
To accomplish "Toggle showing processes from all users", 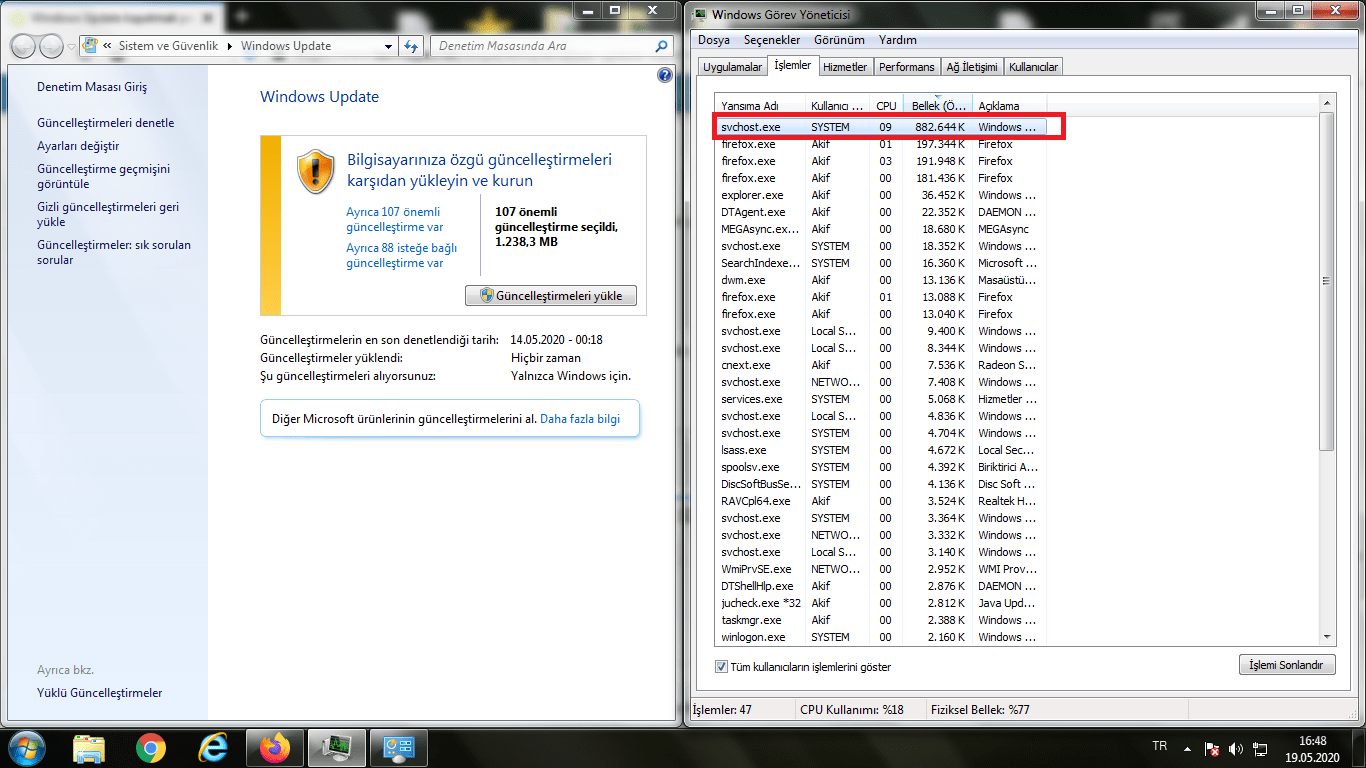I will [x=722, y=667].
